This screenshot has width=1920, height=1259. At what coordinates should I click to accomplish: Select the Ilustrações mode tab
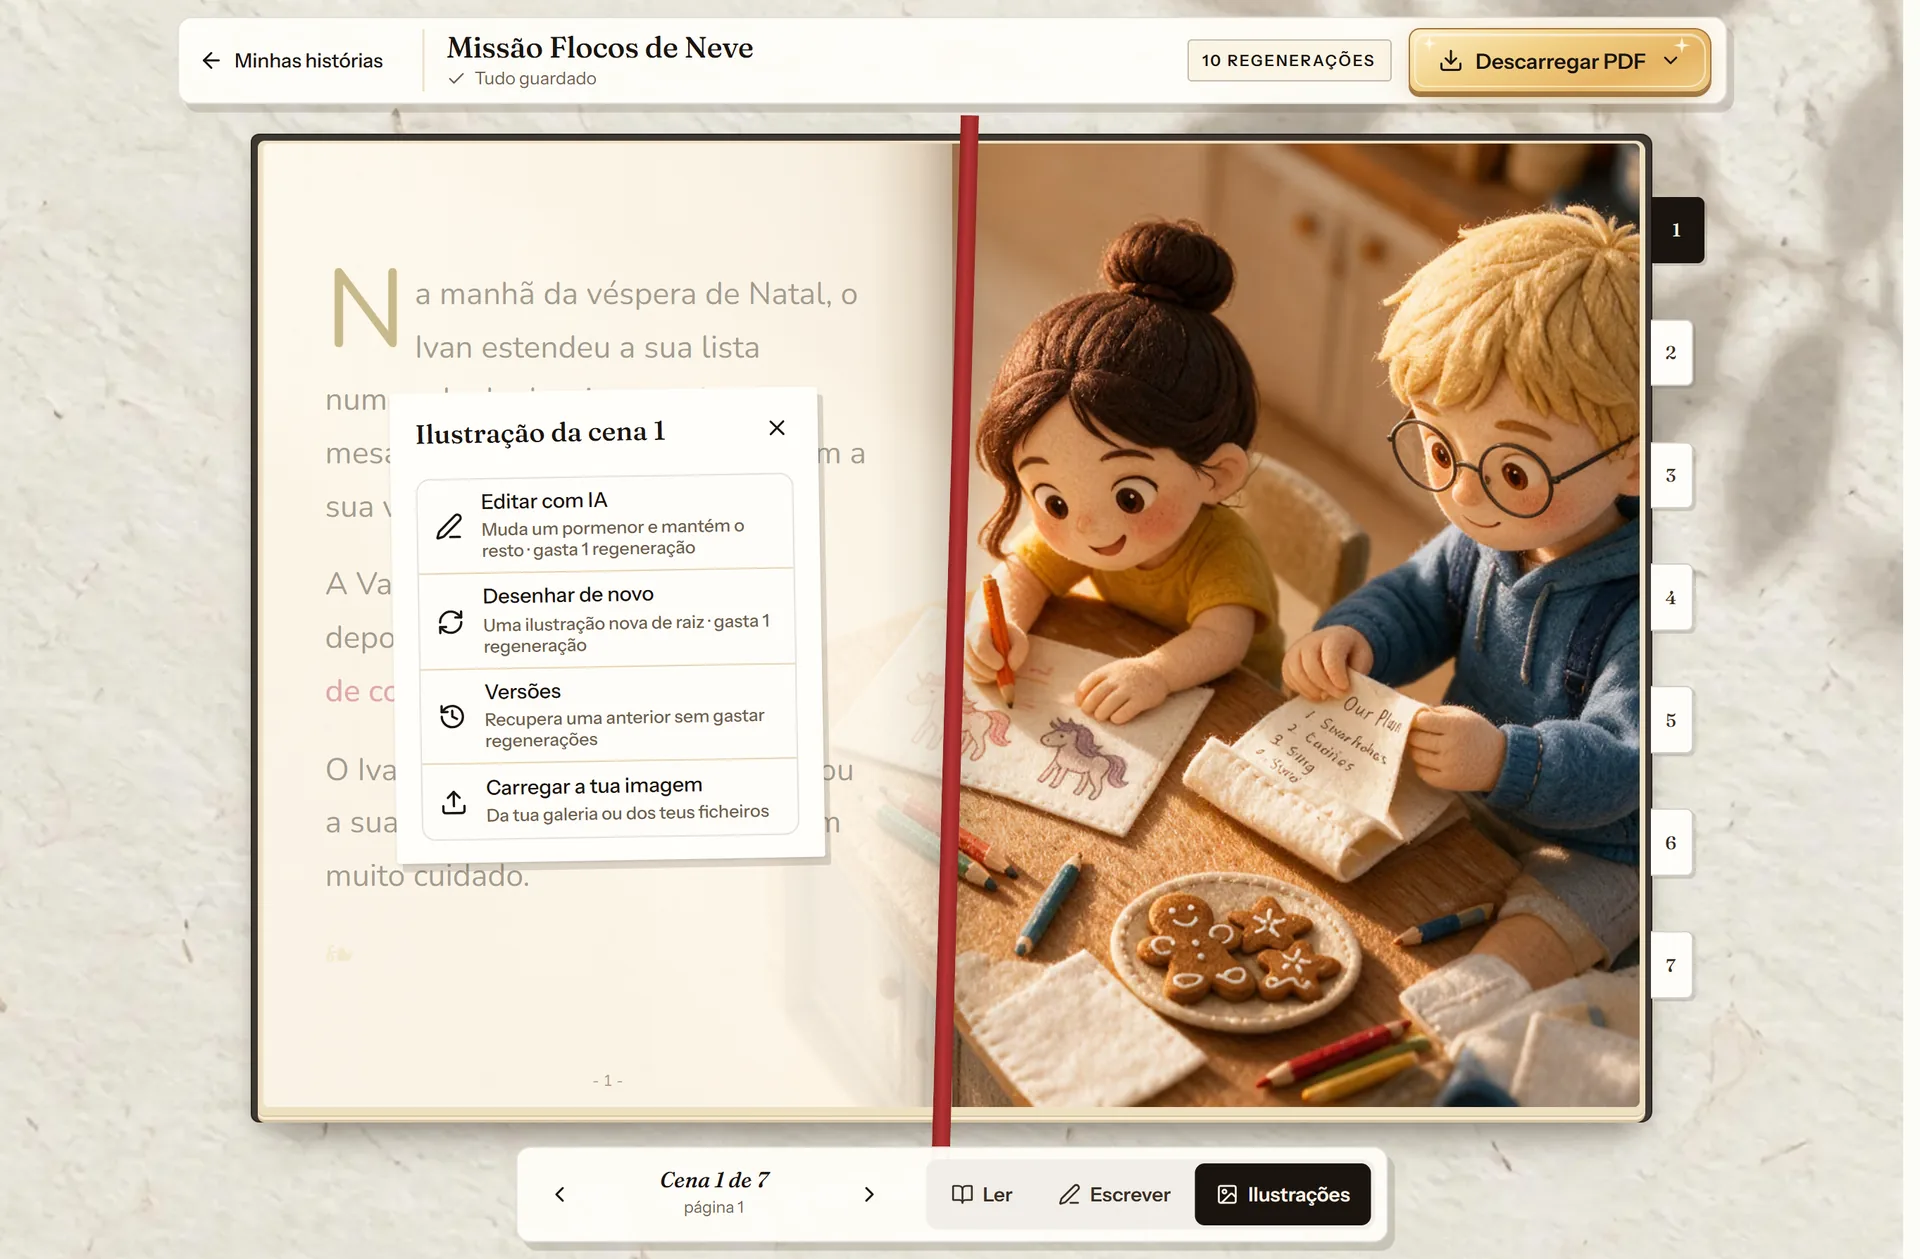pyautogui.click(x=1283, y=1194)
